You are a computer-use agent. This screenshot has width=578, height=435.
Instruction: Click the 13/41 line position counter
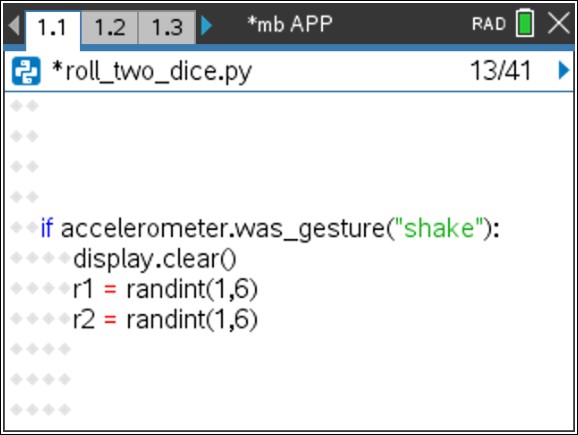coord(501,70)
